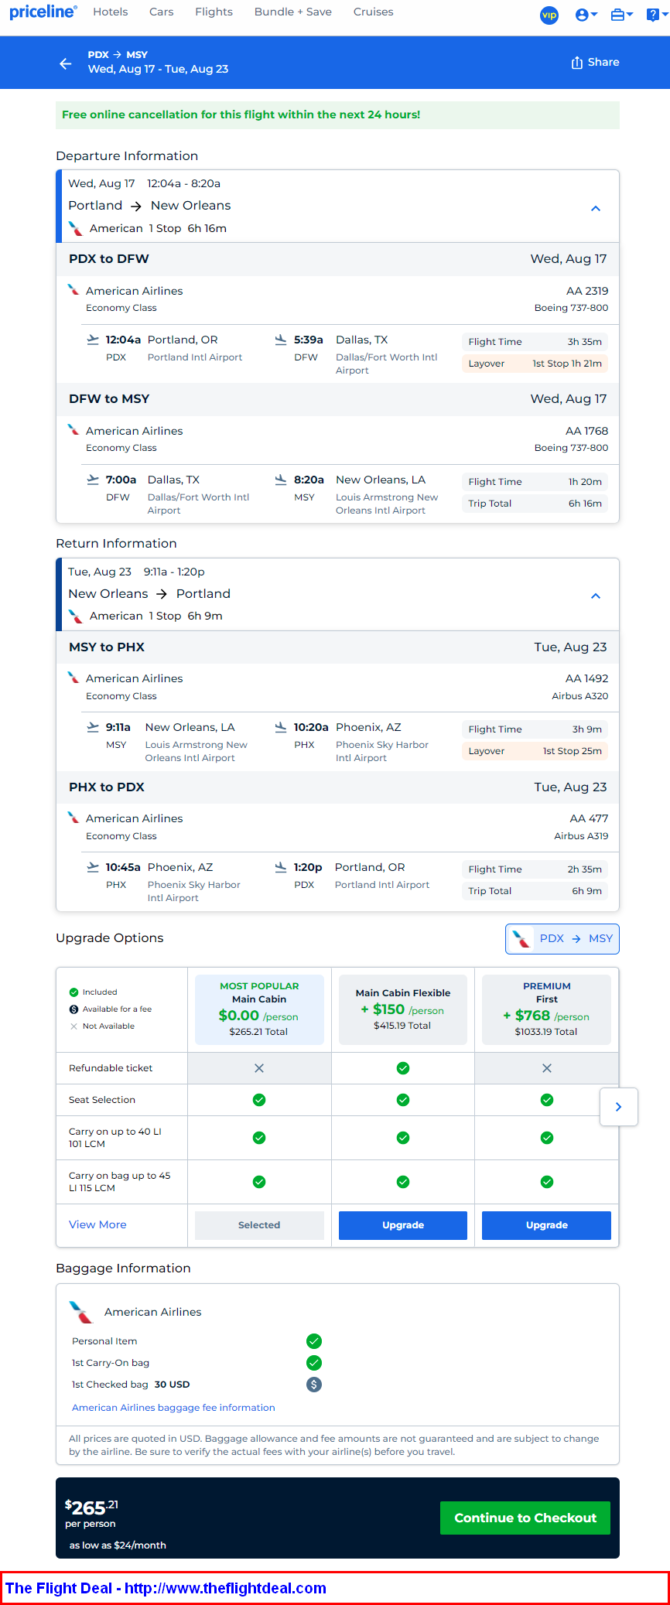Open the My Trips briefcase dropdown
This screenshot has width=670, height=1605.
pyautogui.click(x=621, y=15)
